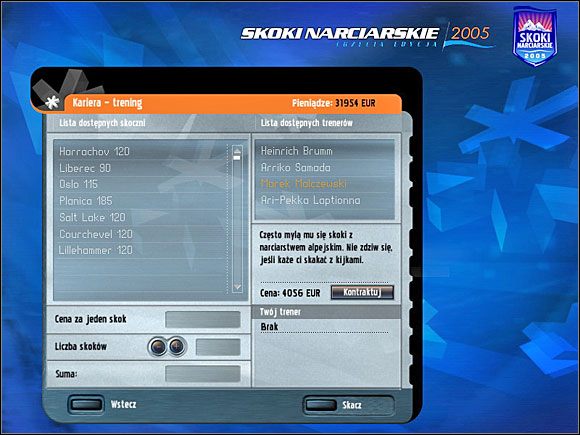Click the down arrow of the hills list scrollbar
This screenshot has width=580, height=435.
pyautogui.click(x=237, y=287)
